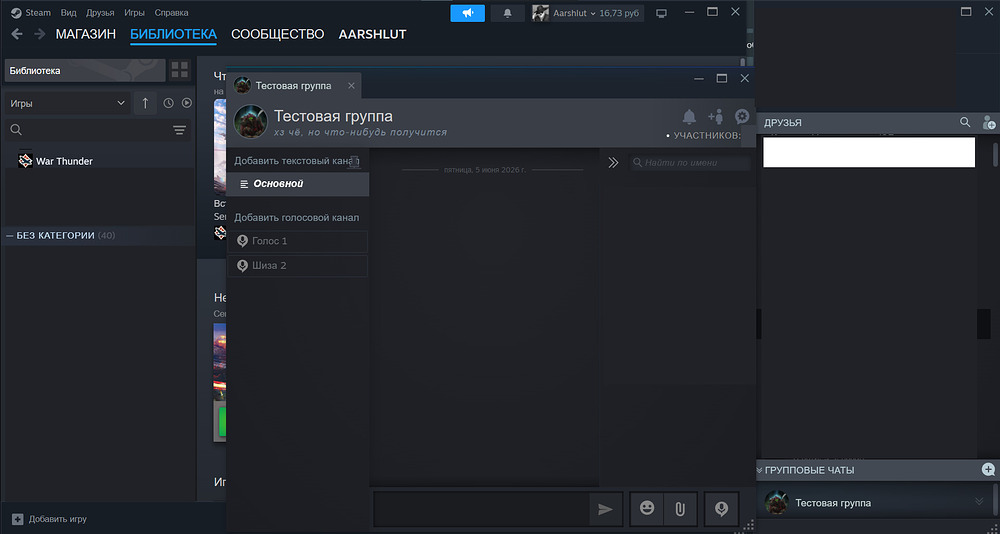Collapse the БЕЗ КАТЕГОРИИ section
The image size is (1000, 534).
10,235
